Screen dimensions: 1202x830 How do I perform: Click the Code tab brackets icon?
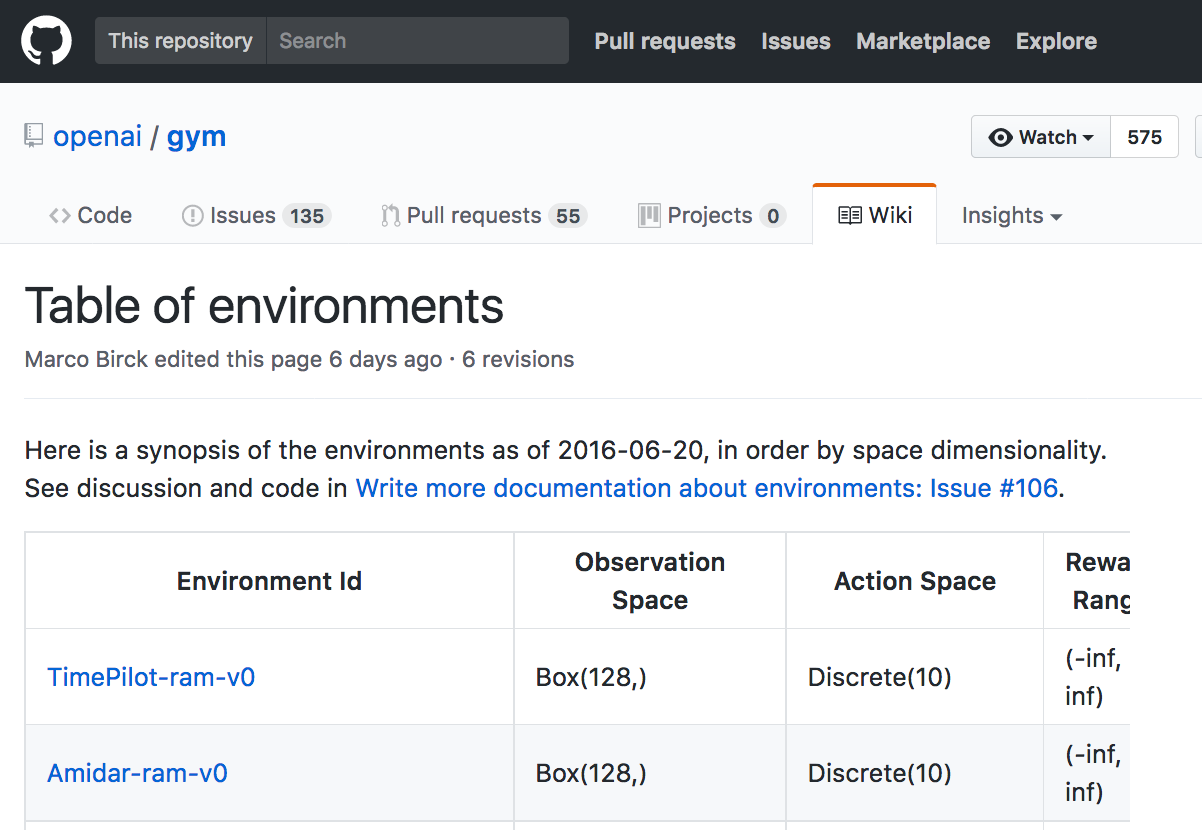point(60,216)
